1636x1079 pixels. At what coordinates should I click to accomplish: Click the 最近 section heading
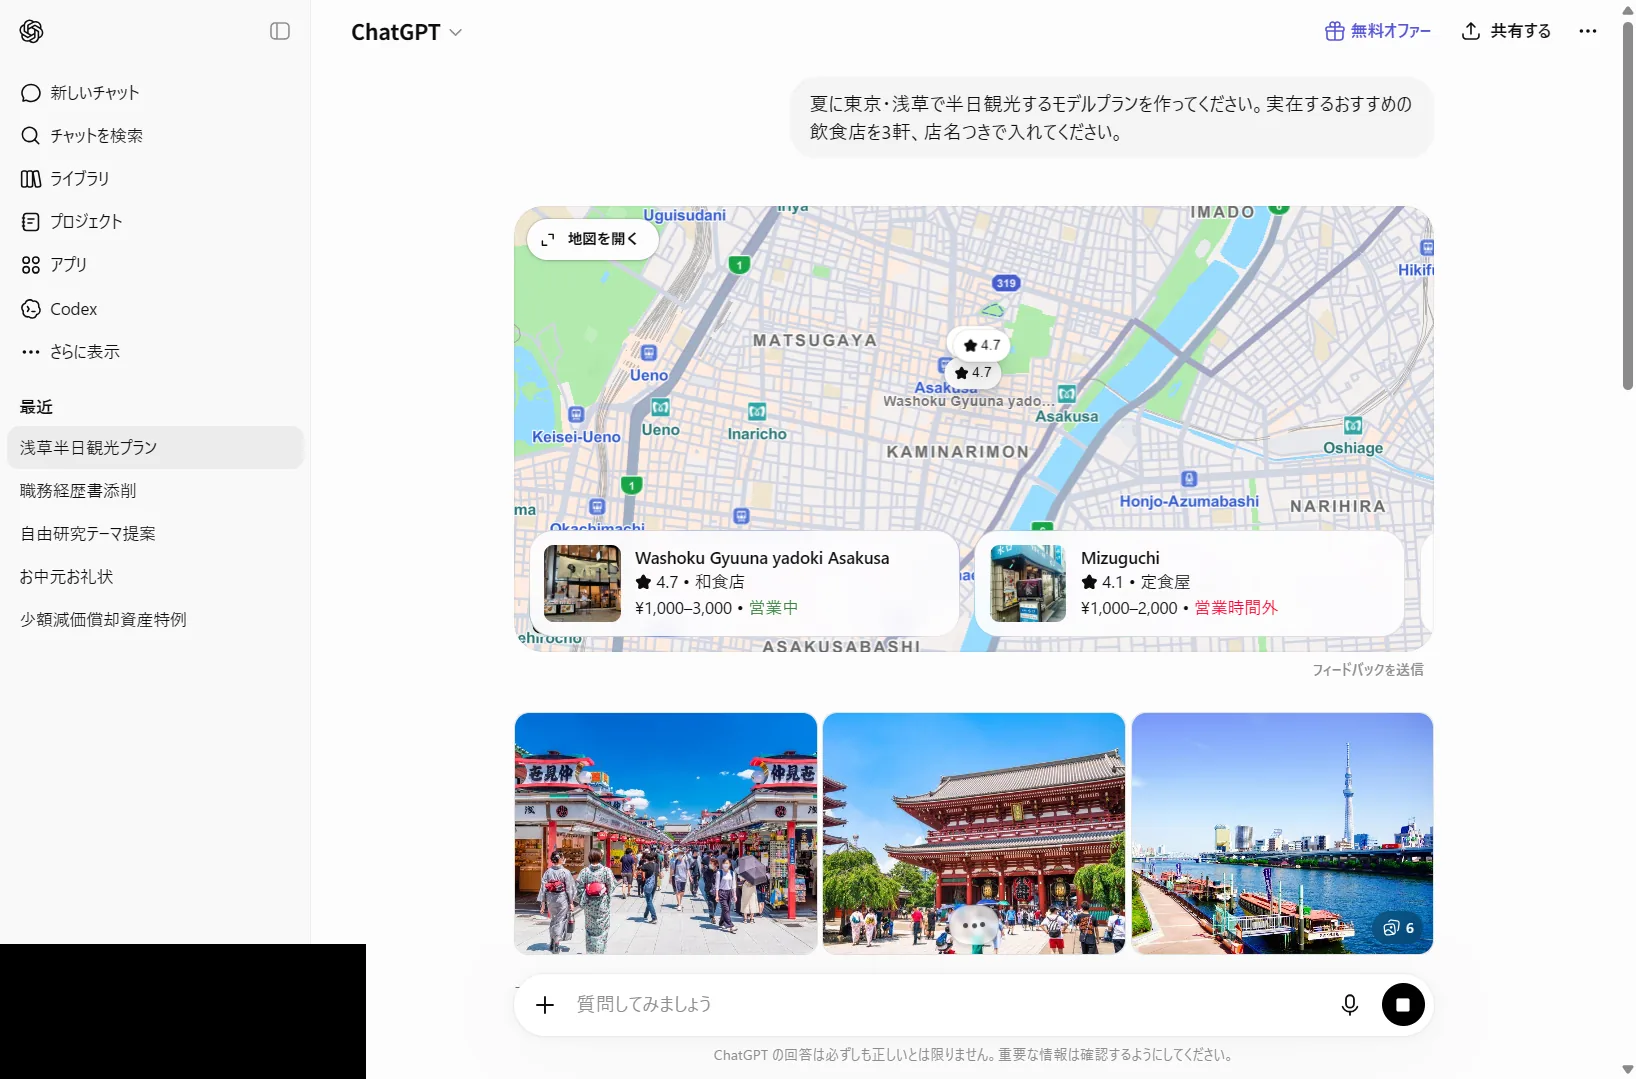pos(36,407)
